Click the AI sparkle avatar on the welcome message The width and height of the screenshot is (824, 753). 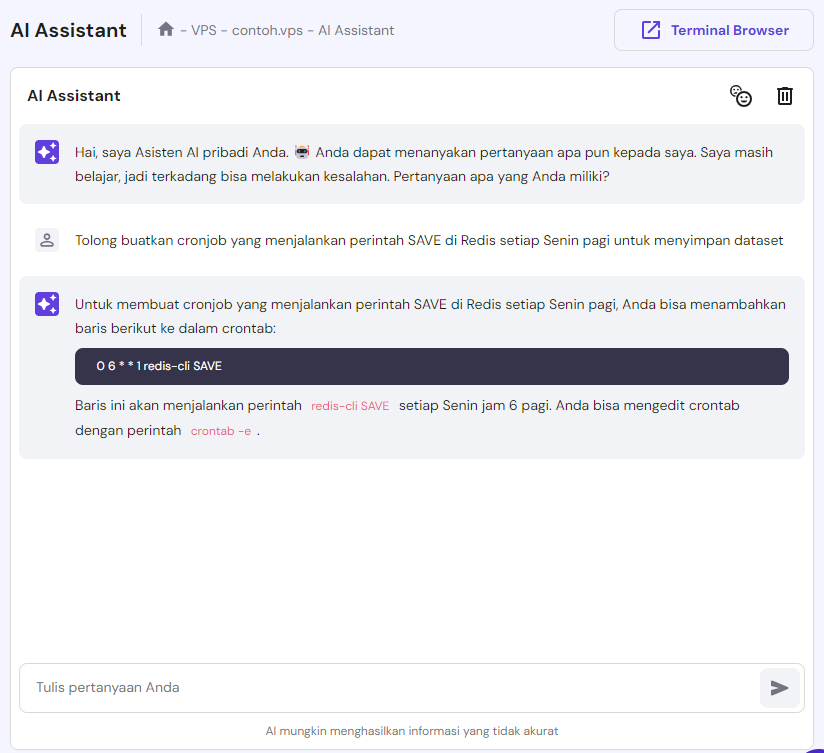[46, 152]
